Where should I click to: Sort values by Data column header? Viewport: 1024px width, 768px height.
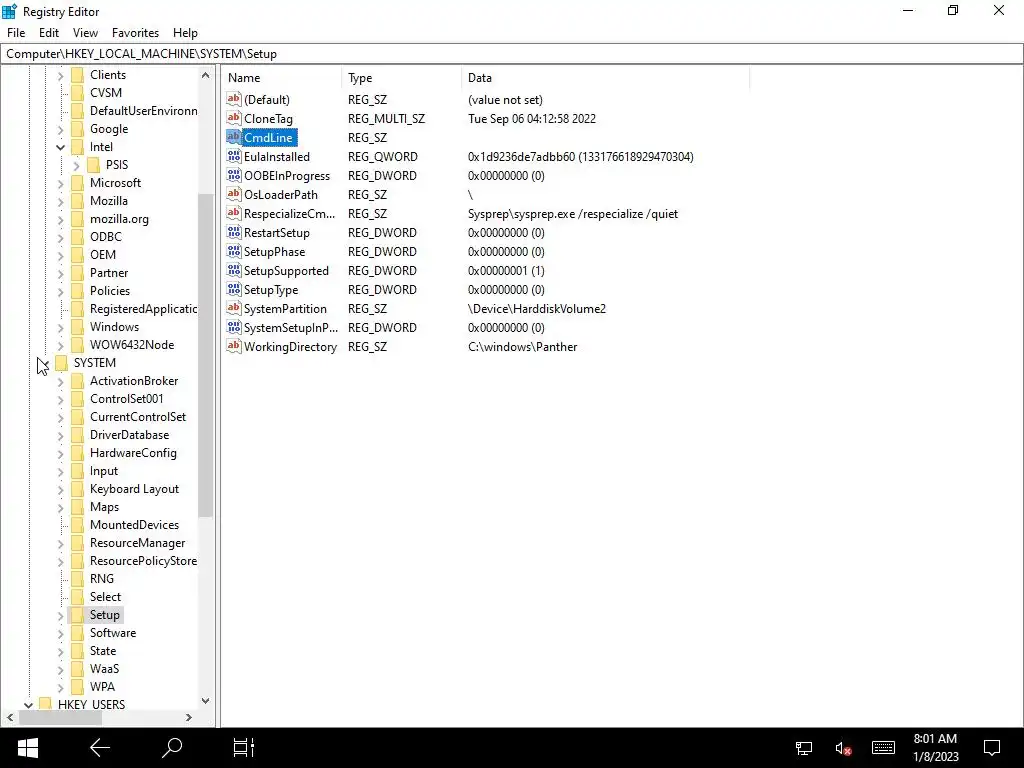605,78
